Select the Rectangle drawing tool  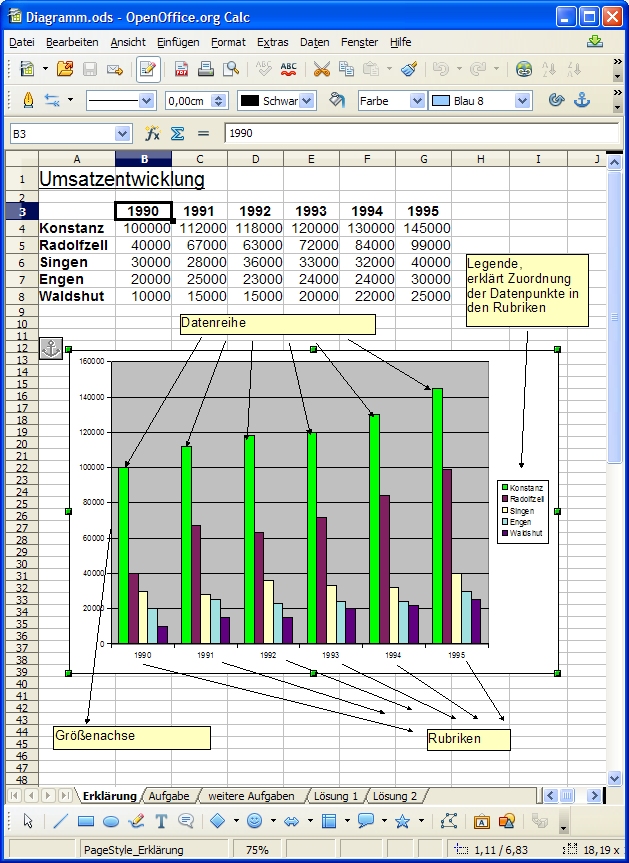(x=86, y=821)
